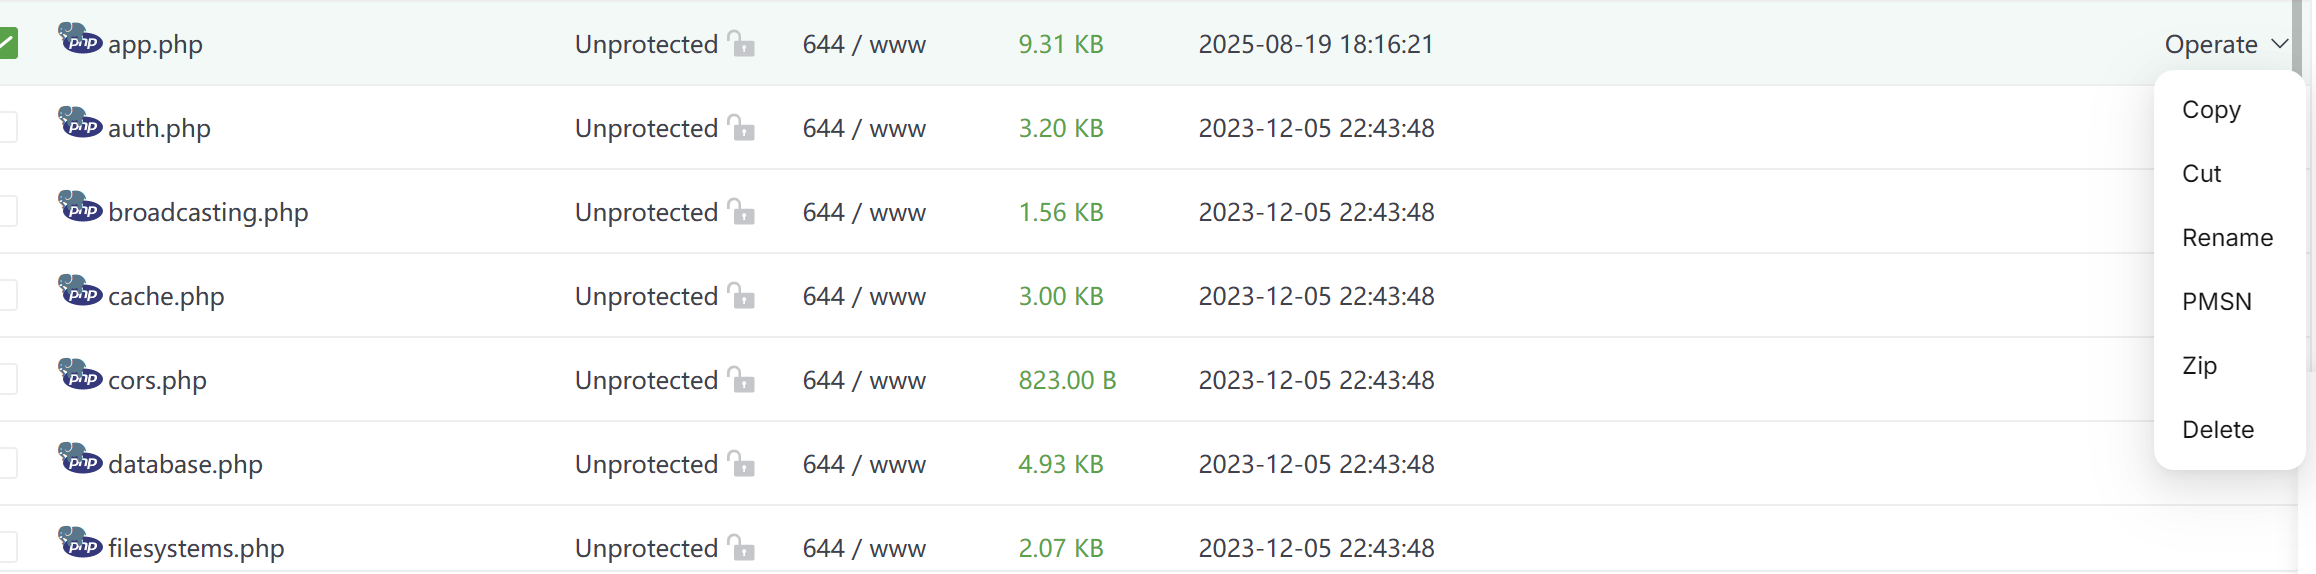Screen dimensions: 2316x574
Task: Click the padlock icon in cors.php row
Action: click(x=741, y=380)
